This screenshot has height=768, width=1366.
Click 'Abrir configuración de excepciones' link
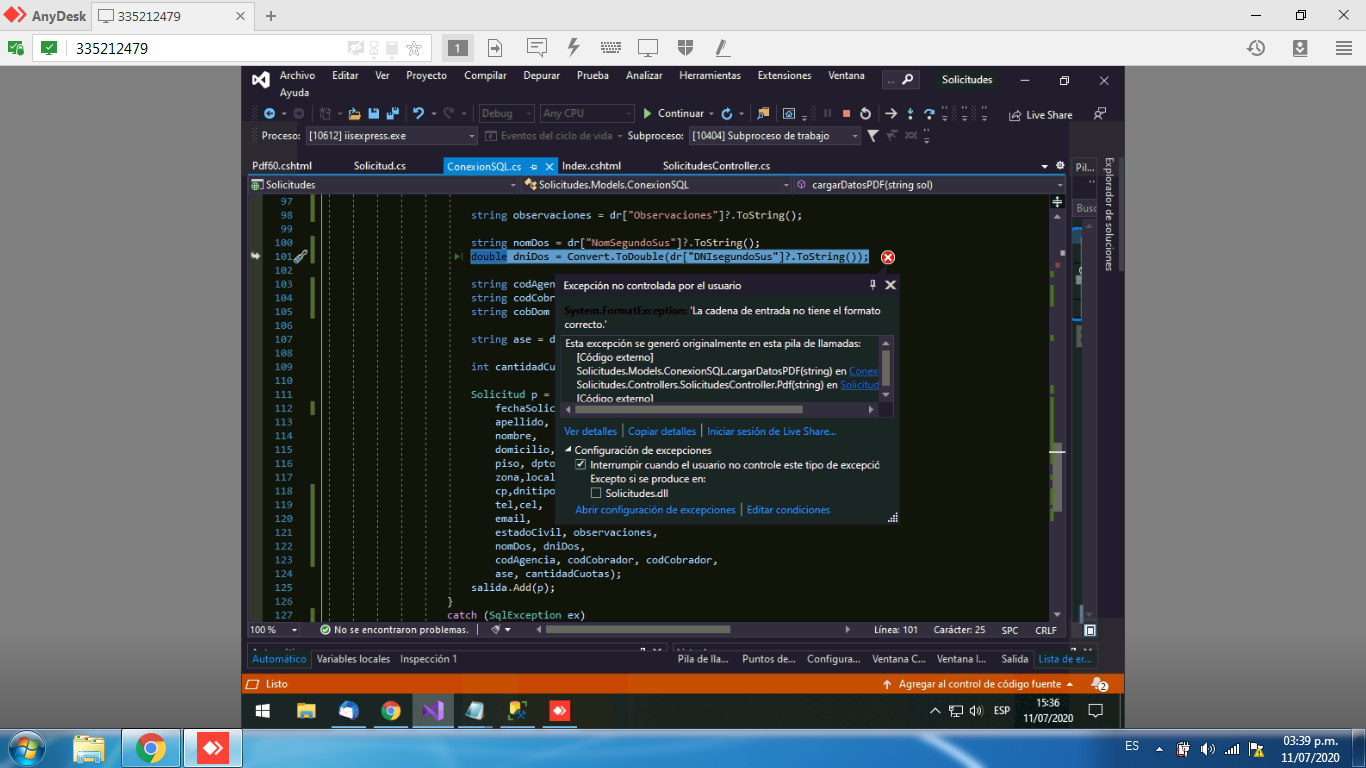[655, 510]
